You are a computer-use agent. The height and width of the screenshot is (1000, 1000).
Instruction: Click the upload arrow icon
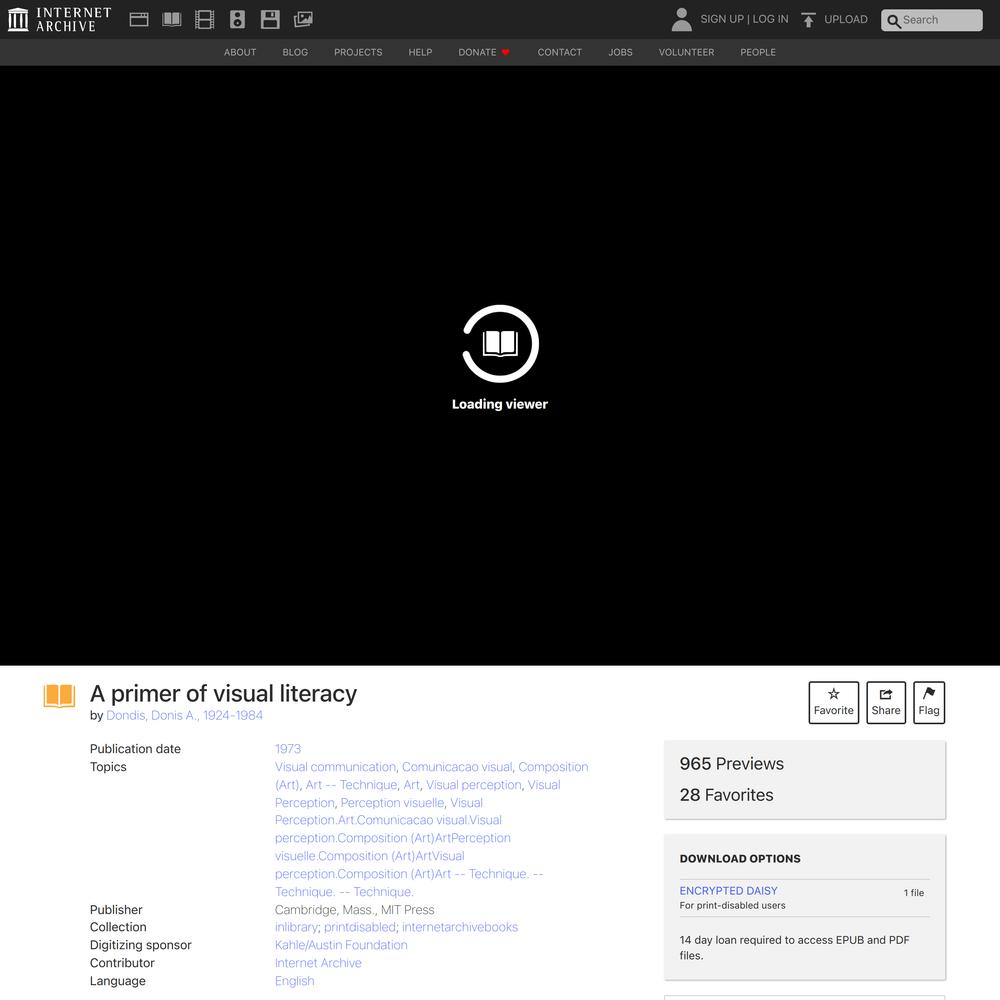pos(808,20)
